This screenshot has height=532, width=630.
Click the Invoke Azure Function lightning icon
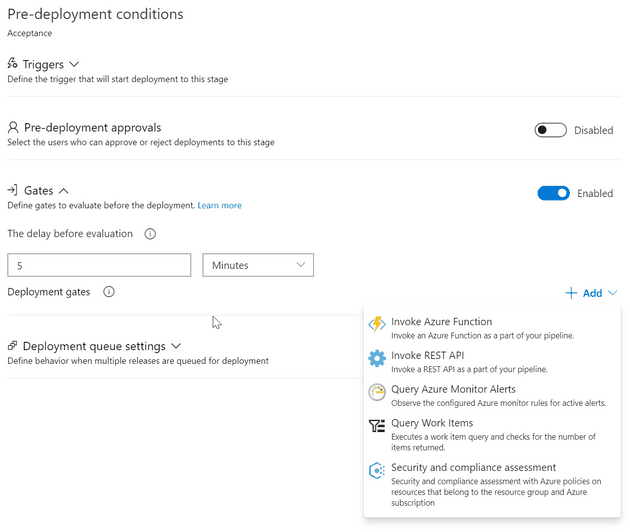377,323
